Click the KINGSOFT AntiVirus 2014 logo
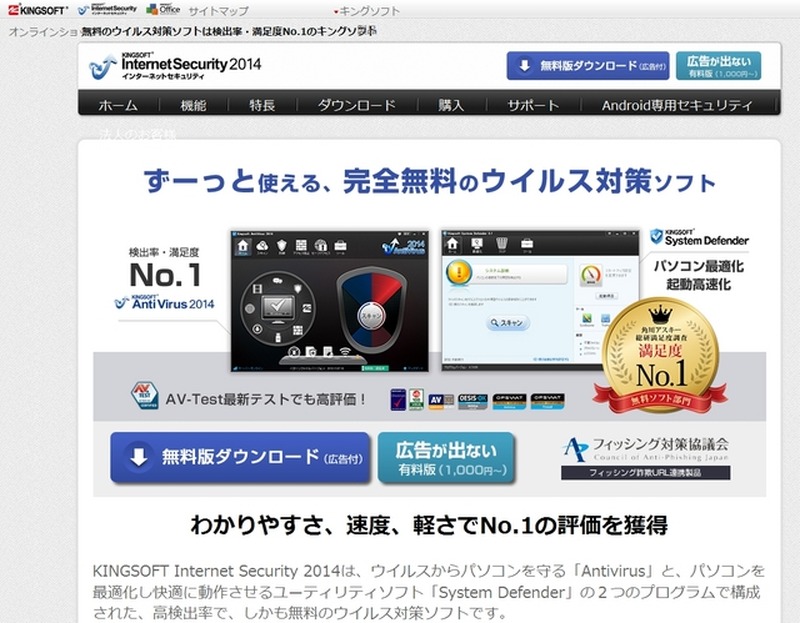800x623 pixels. pyautogui.click(x=165, y=301)
